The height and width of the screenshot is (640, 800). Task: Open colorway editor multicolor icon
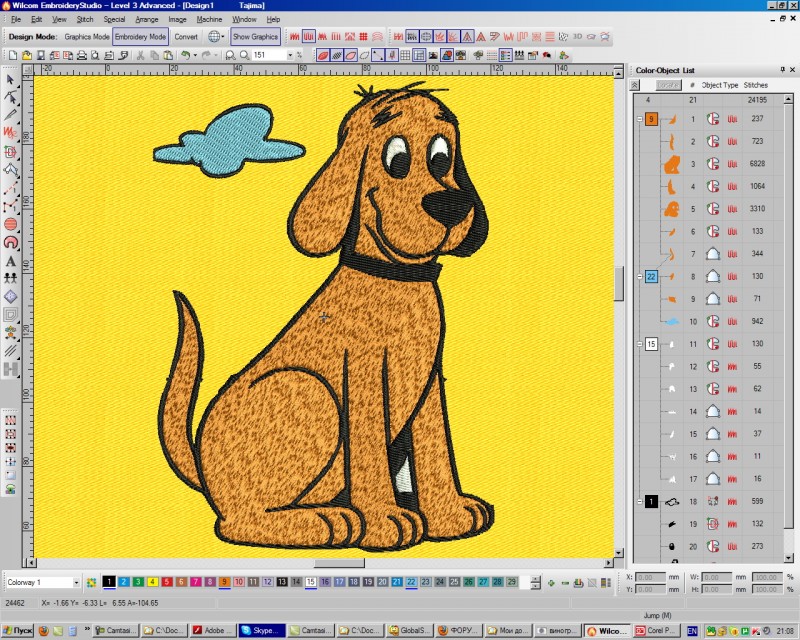point(91,582)
